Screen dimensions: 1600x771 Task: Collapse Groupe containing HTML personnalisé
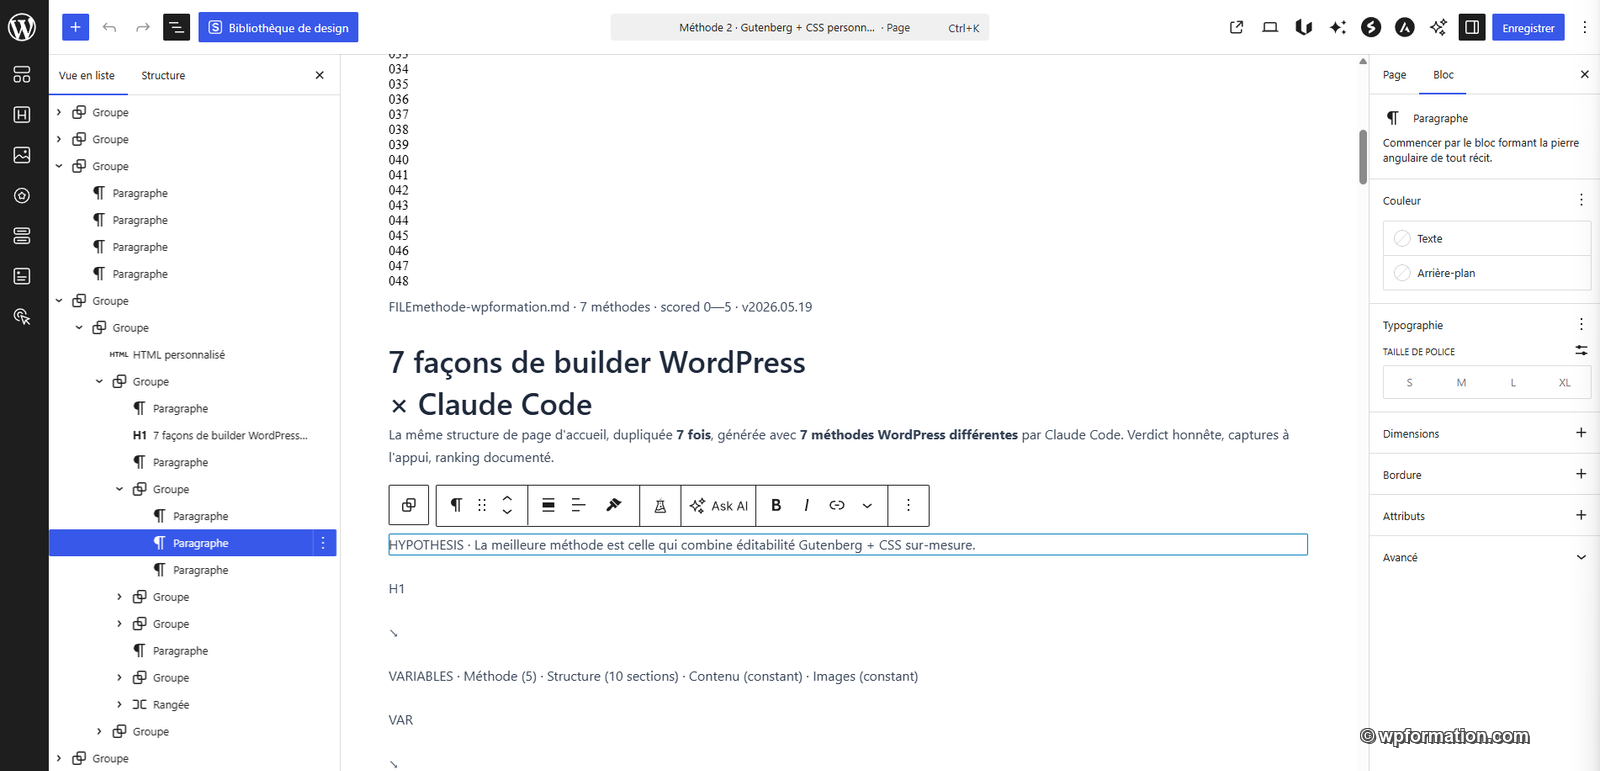coord(79,328)
